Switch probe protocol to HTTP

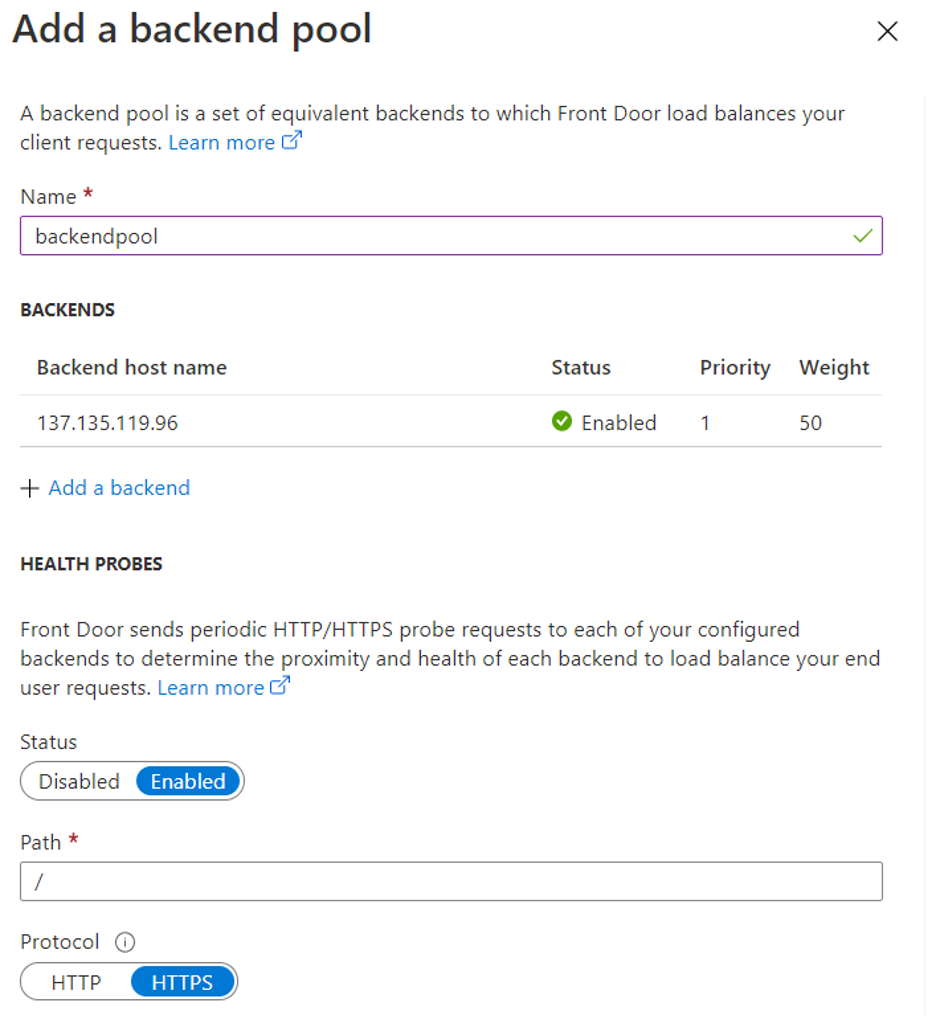(76, 982)
